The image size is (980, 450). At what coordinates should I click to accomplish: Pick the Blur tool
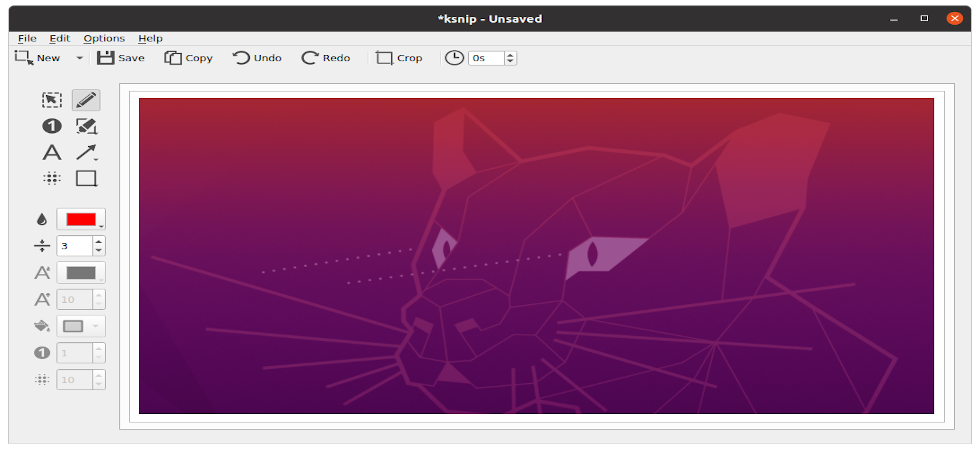point(52,179)
